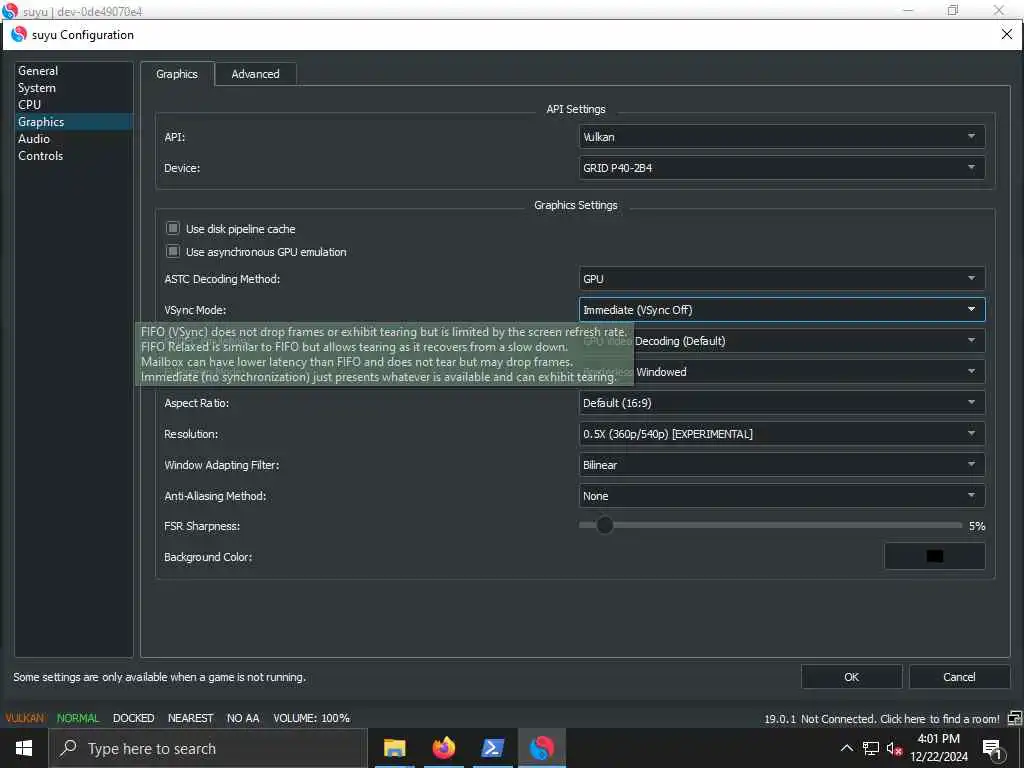This screenshot has height=768, width=1024.
Task: Click the taskbar search box
Action: click(208, 748)
